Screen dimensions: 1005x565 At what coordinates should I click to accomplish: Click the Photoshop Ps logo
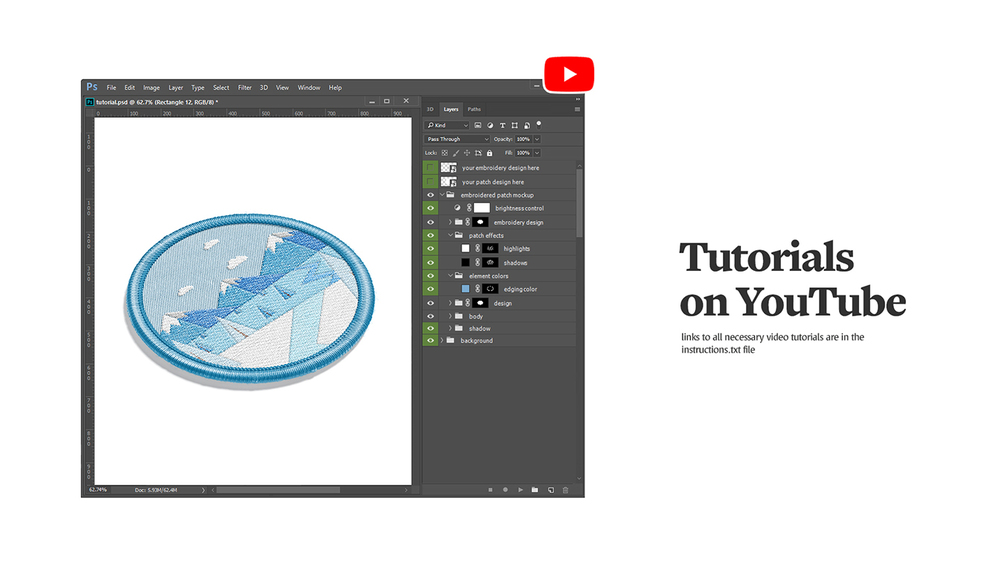(92, 87)
